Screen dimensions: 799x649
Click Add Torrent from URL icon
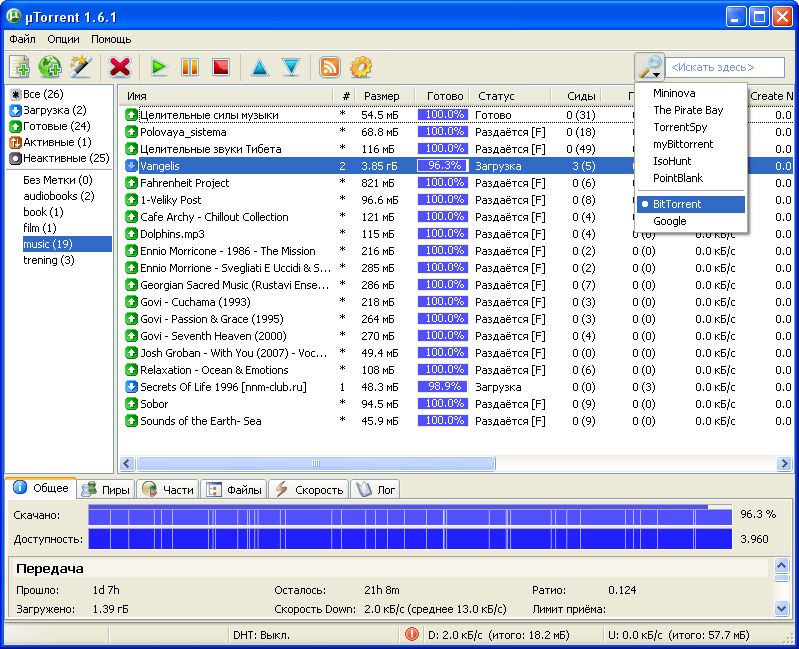(x=50, y=67)
